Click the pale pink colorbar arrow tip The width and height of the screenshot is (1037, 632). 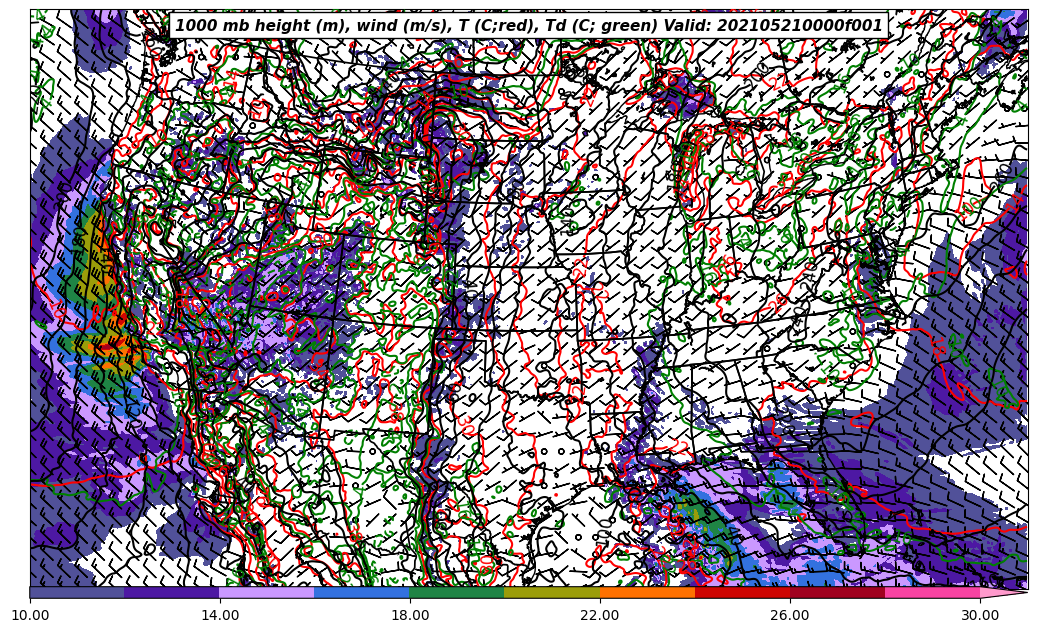point(1003,592)
